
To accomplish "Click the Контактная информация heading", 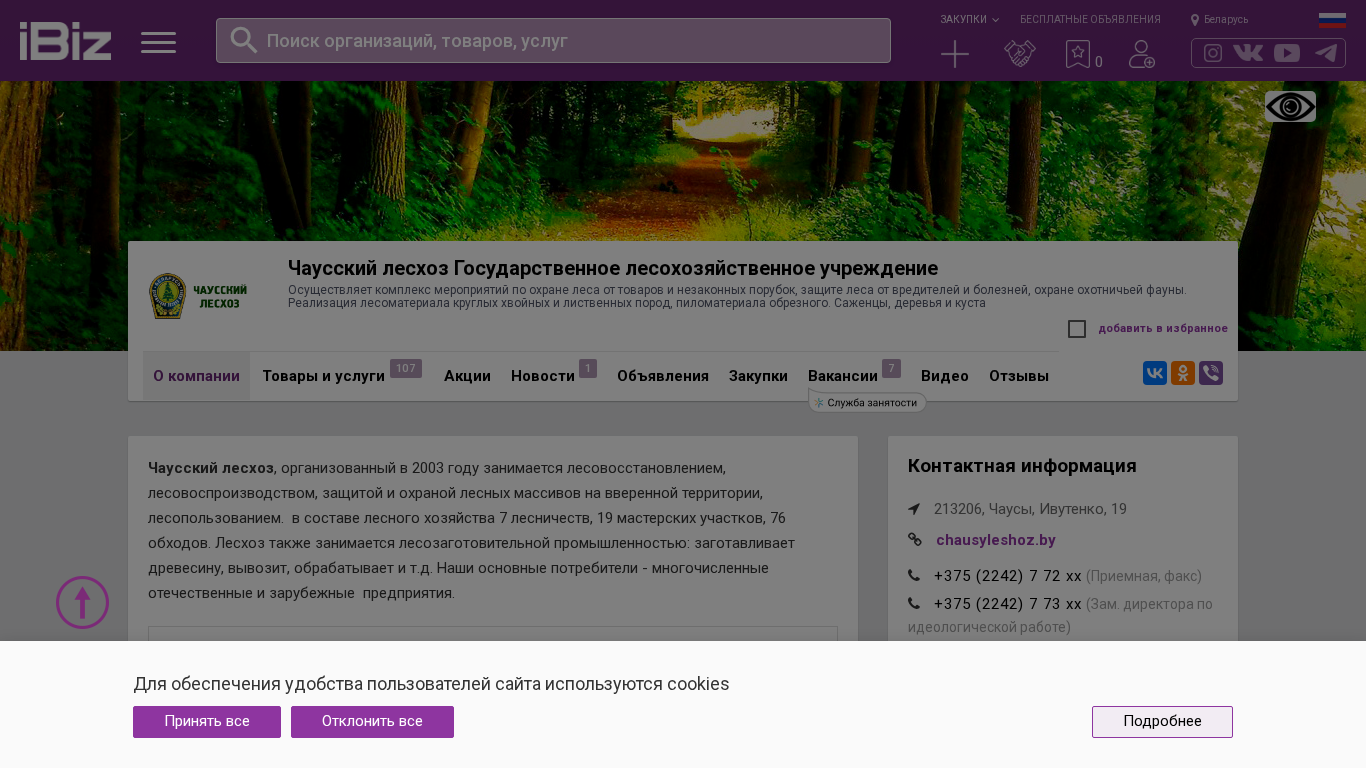I will click(1022, 466).
